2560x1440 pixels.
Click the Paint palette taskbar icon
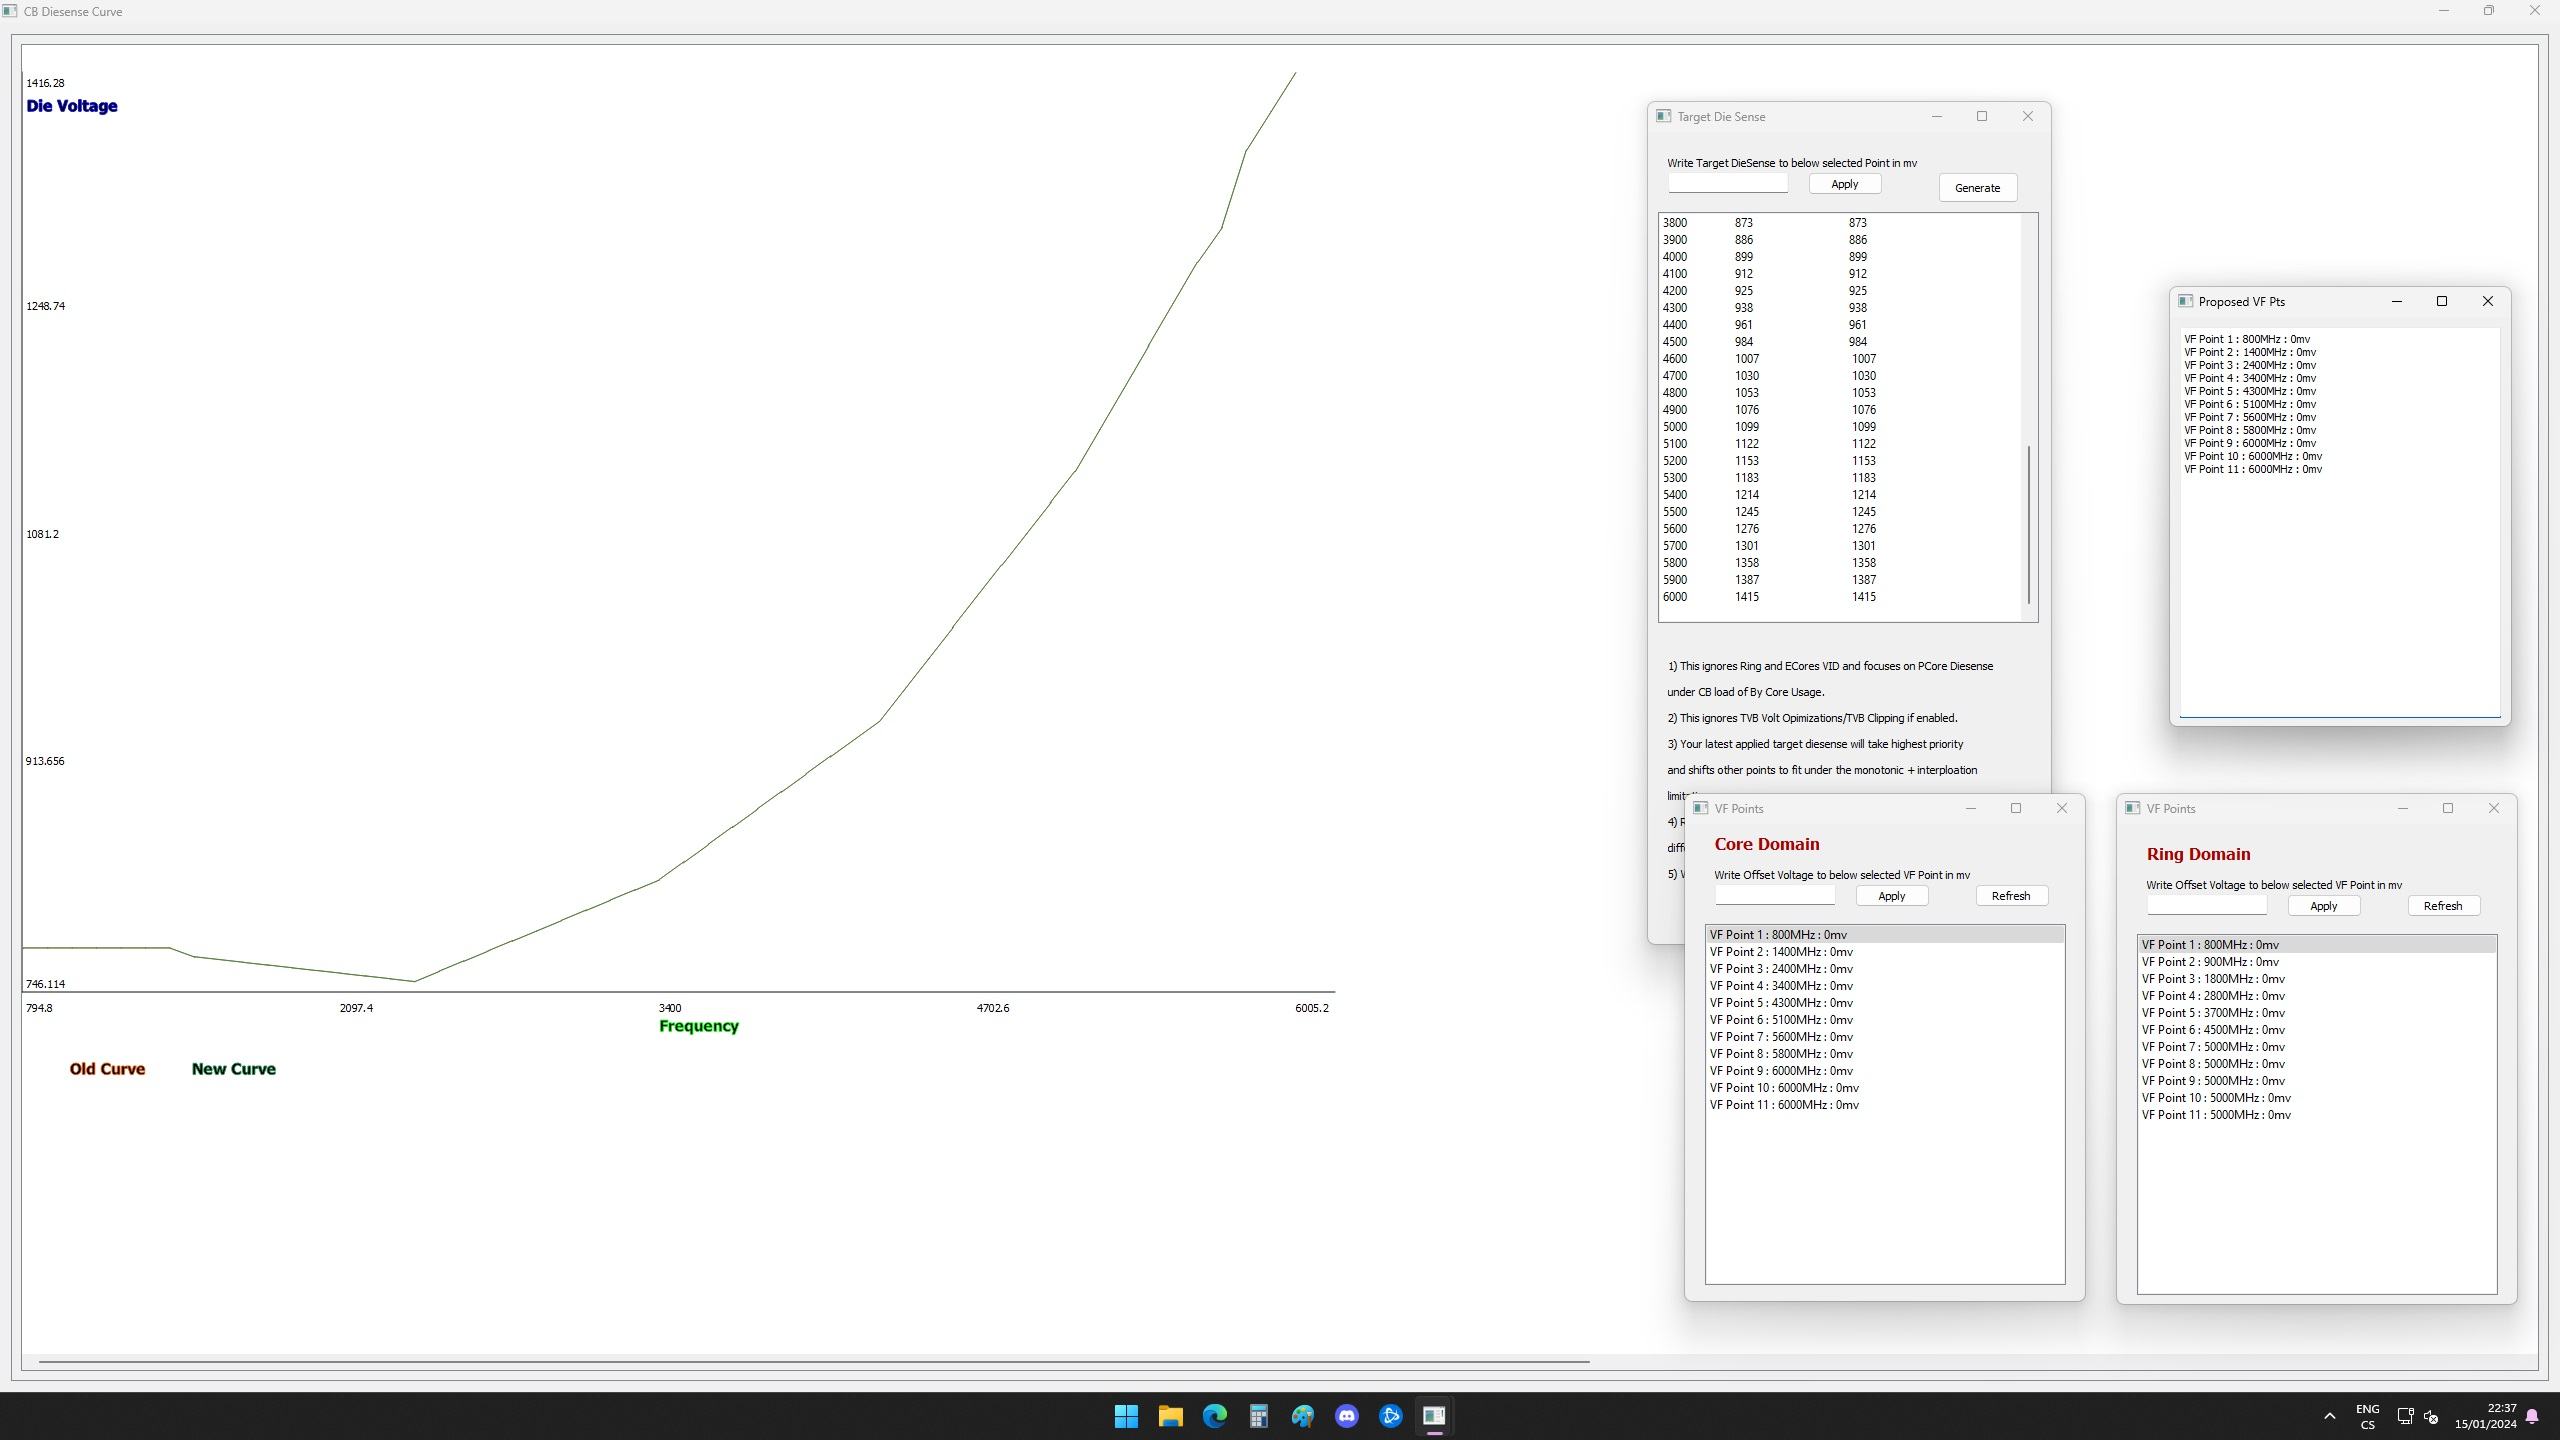tap(1302, 1416)
